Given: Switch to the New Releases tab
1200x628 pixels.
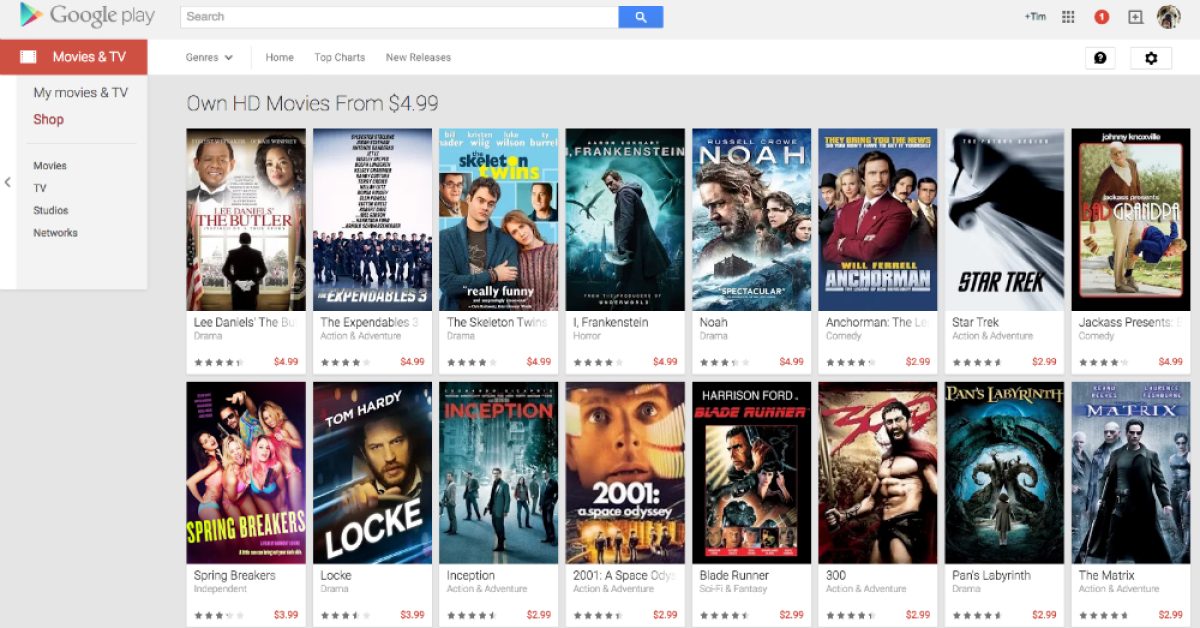Looking at the screenshot, I should (418, 58).
